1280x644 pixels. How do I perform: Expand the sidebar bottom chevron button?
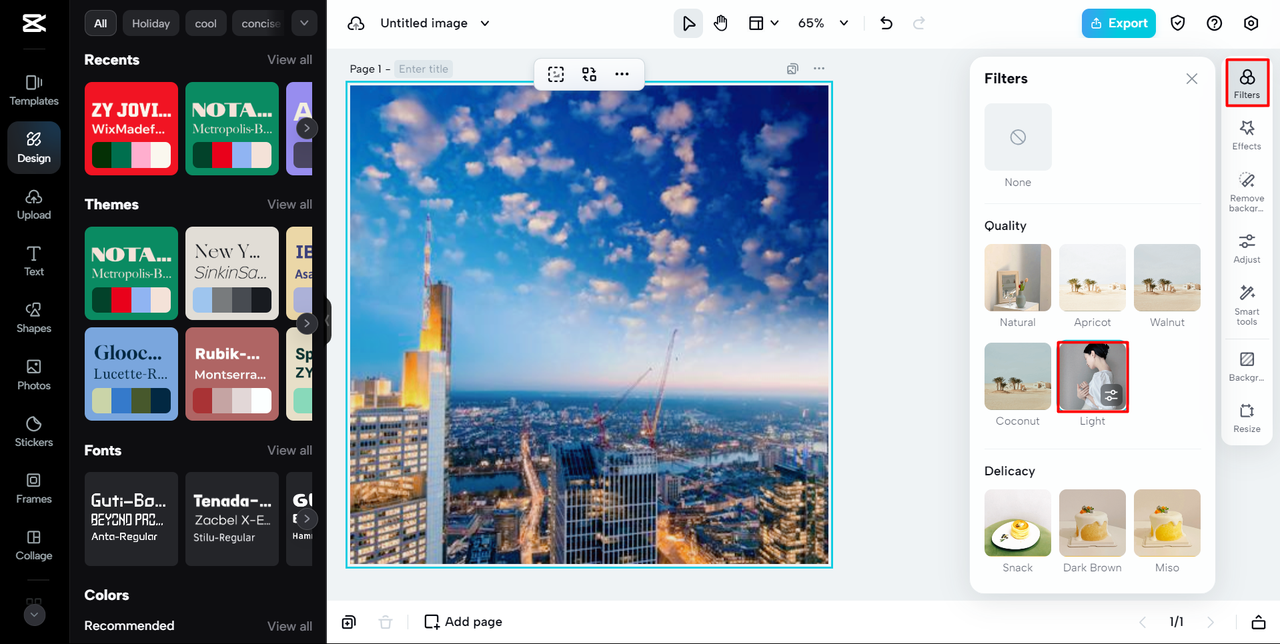click(x=34, y=615)
